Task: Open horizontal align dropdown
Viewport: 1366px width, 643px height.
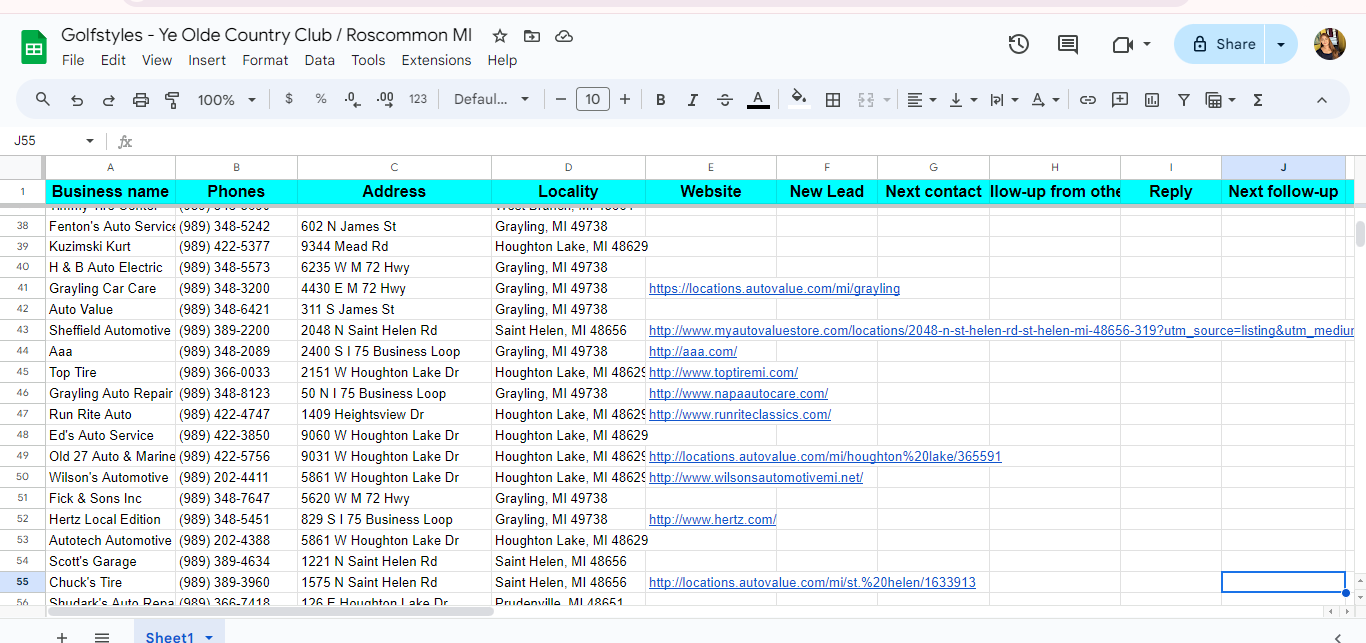Action: pyautogui.click(x=921, y=99)
